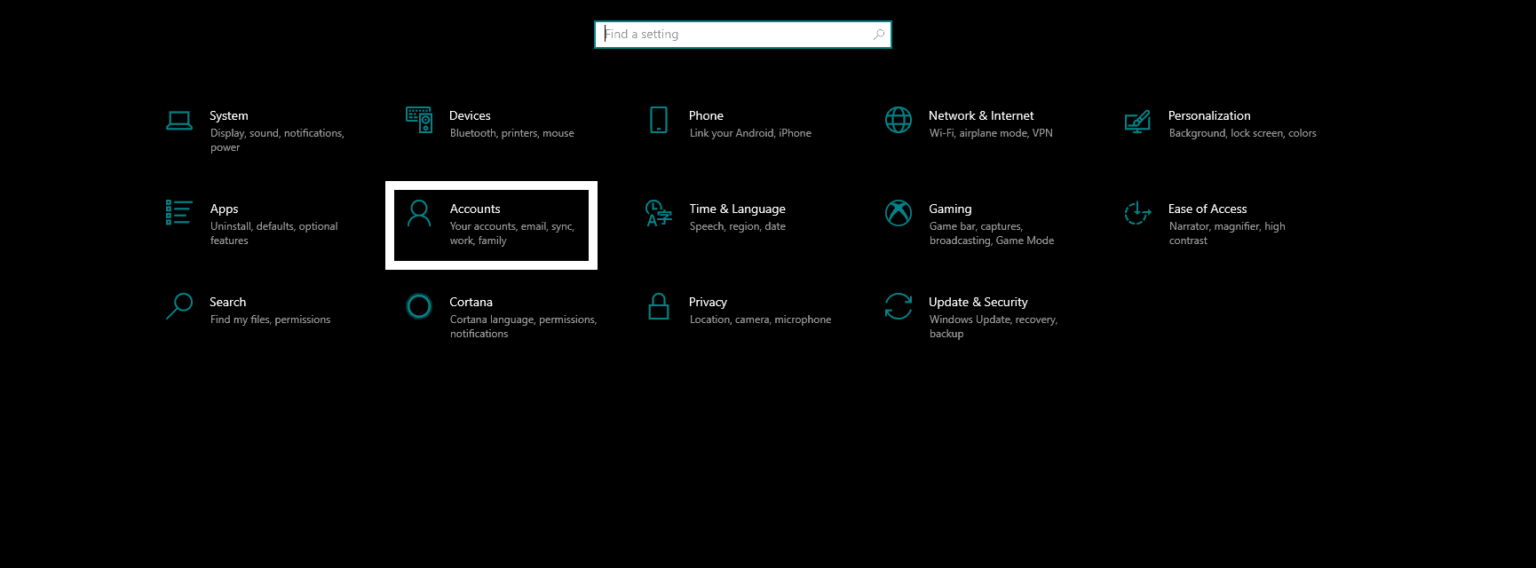Click the Phone icon
Image resolution: width=1536 pixels, height=568 pixels.
tap(658, 120)
